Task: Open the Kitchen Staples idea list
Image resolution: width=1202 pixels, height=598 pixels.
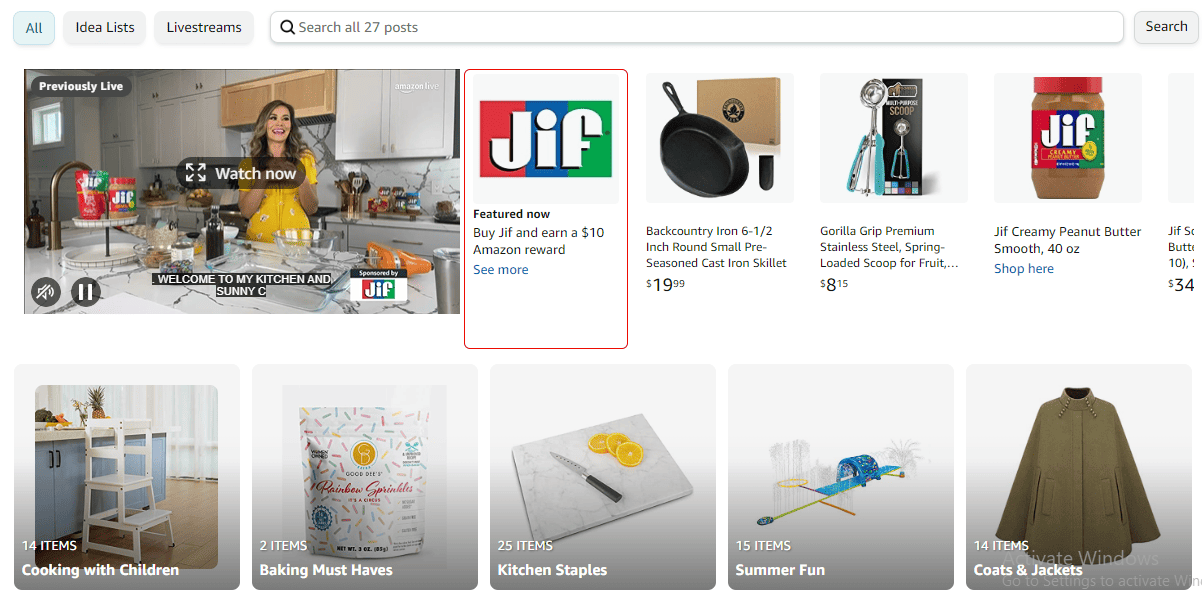Action: [x=603, y=477]
